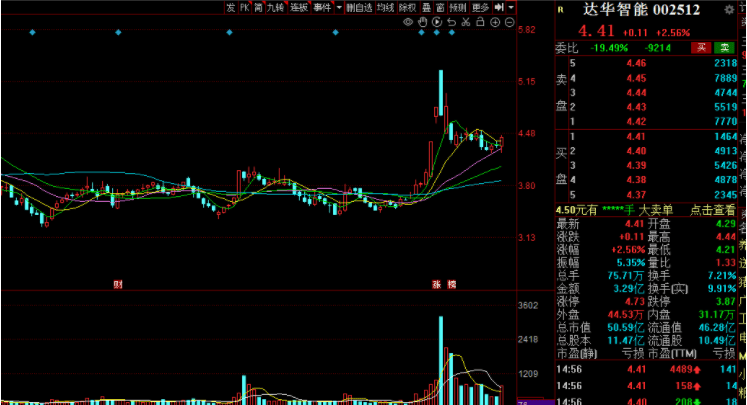The height and width of the screenshot is (405, 747).
Task: Click the green 卖 sell button
Action: pyautogui.click(x=725, y=48)
